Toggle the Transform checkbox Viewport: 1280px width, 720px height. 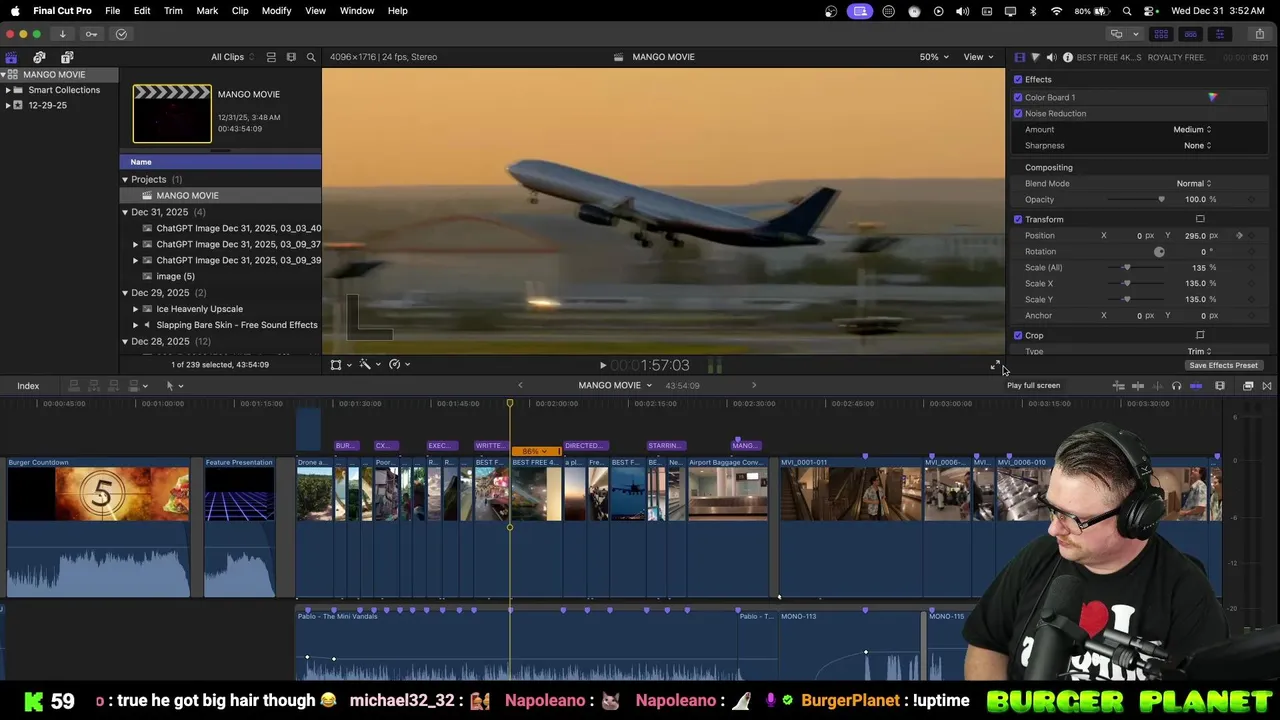coord(1018,219)
